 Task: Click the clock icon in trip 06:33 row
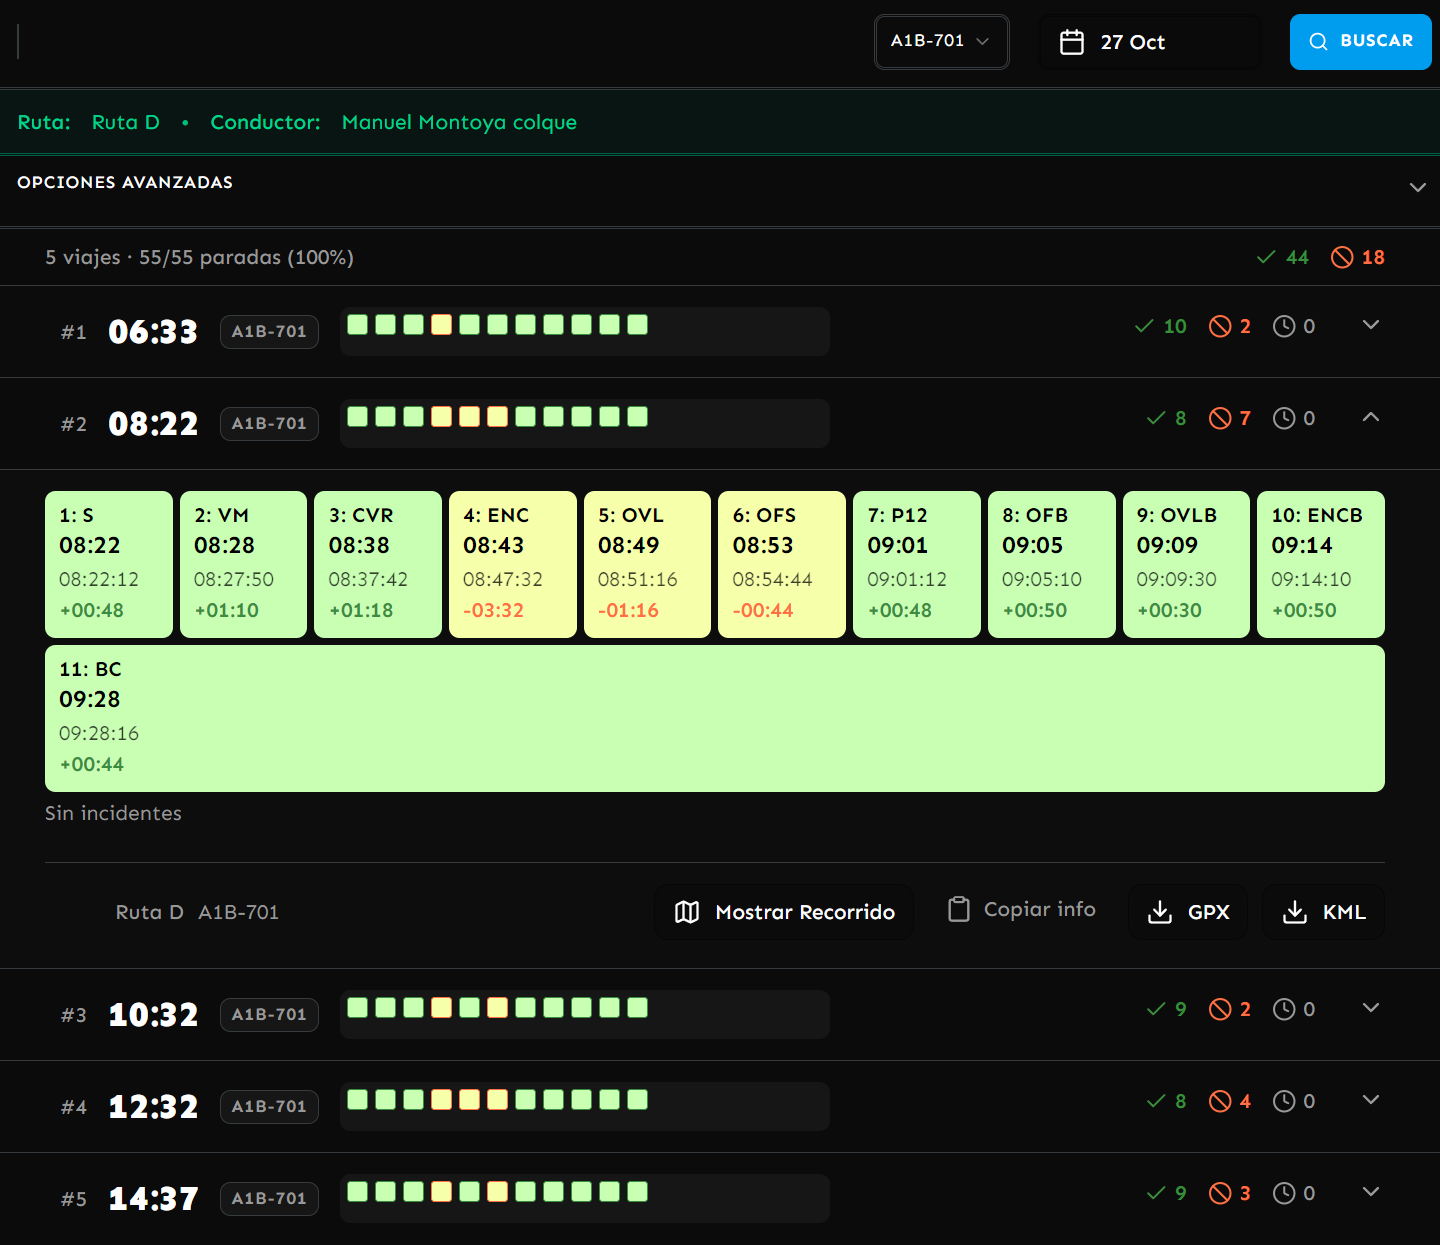(x=1284, y=326)
